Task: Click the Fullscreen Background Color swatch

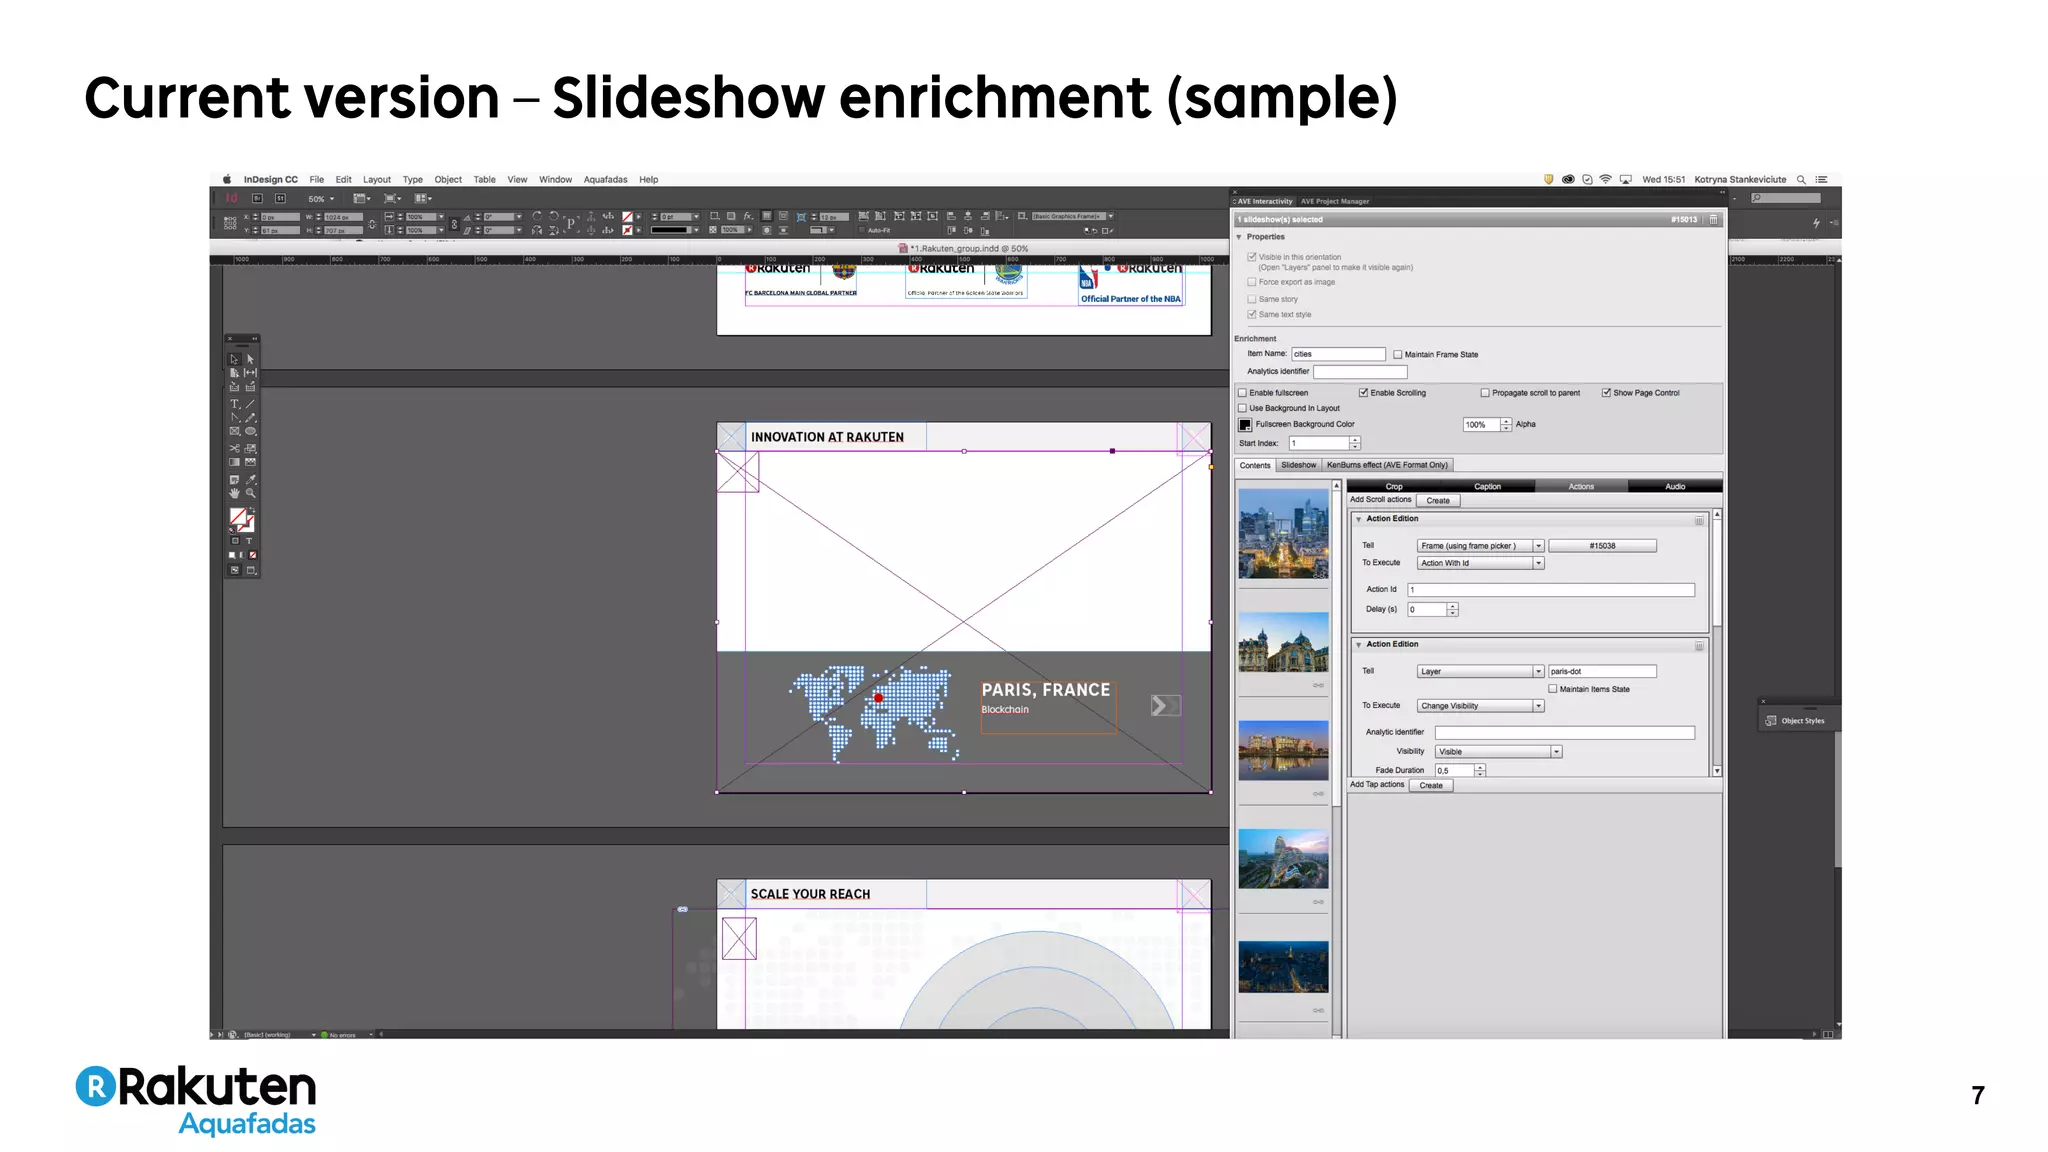Action: (x=1245, y=425)
